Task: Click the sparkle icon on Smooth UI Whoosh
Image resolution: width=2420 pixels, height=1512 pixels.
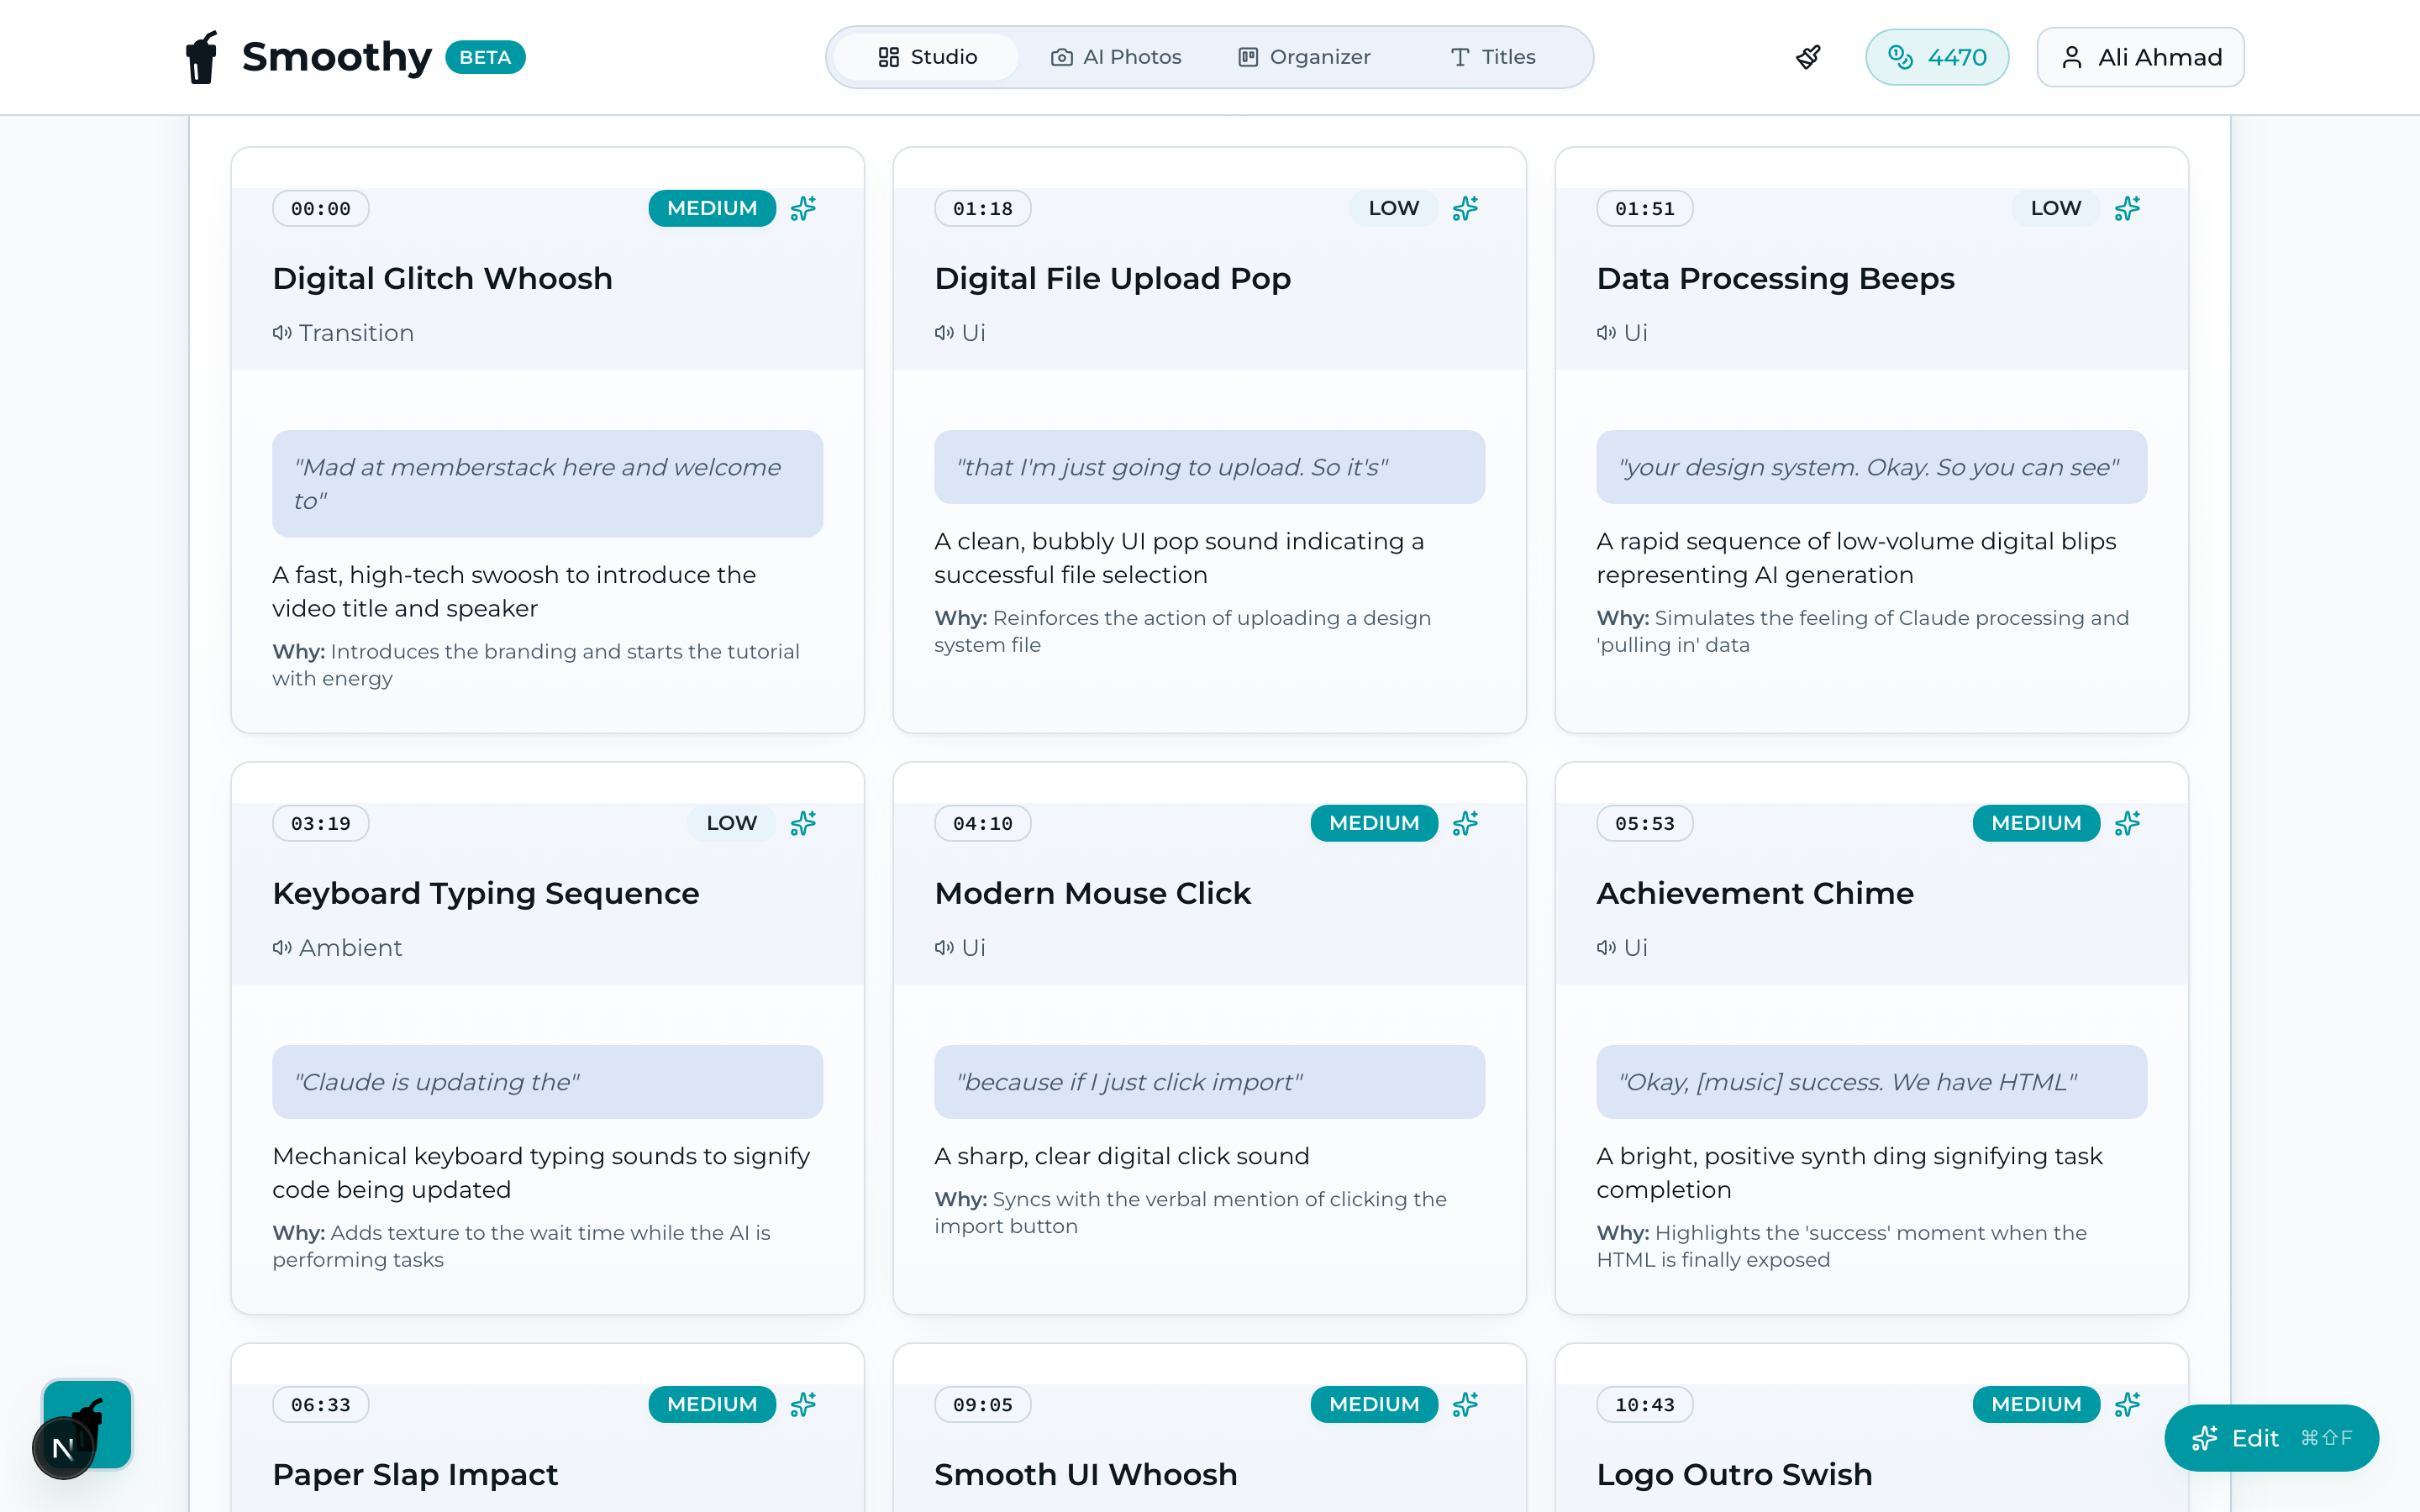Action: coord(1465,1404)
